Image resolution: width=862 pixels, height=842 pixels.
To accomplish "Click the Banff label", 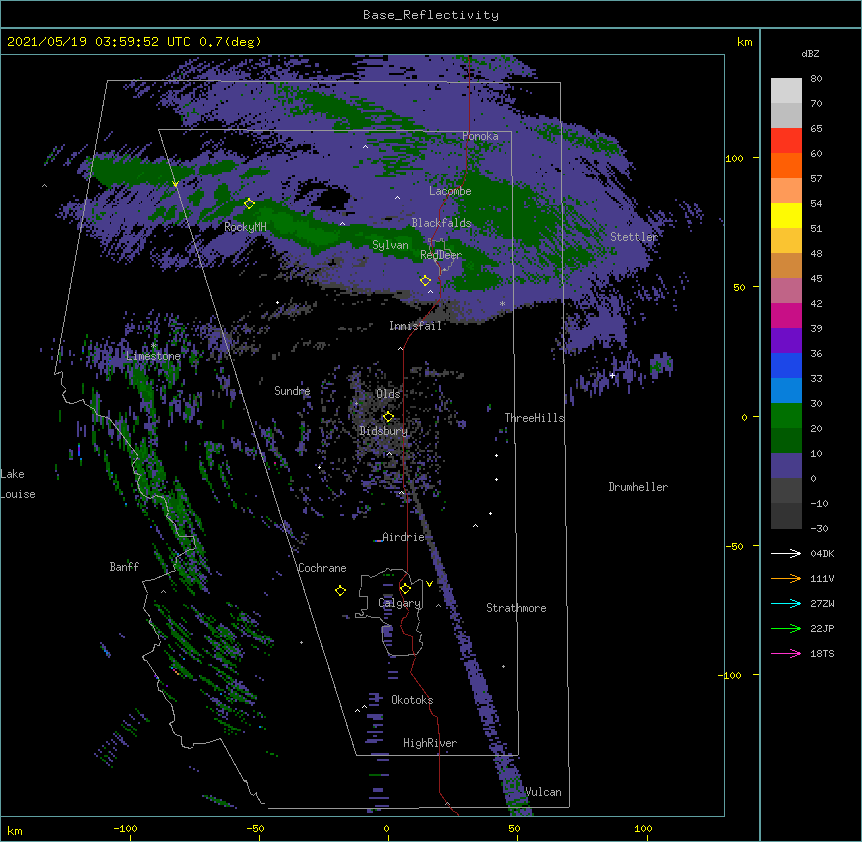I will tap(124, 567).
